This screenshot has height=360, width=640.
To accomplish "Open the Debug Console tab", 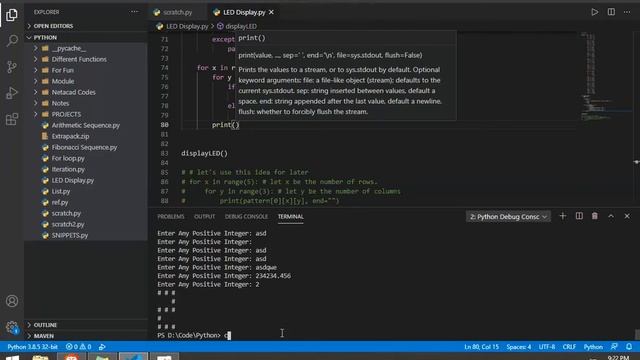I will click(246, 216).
